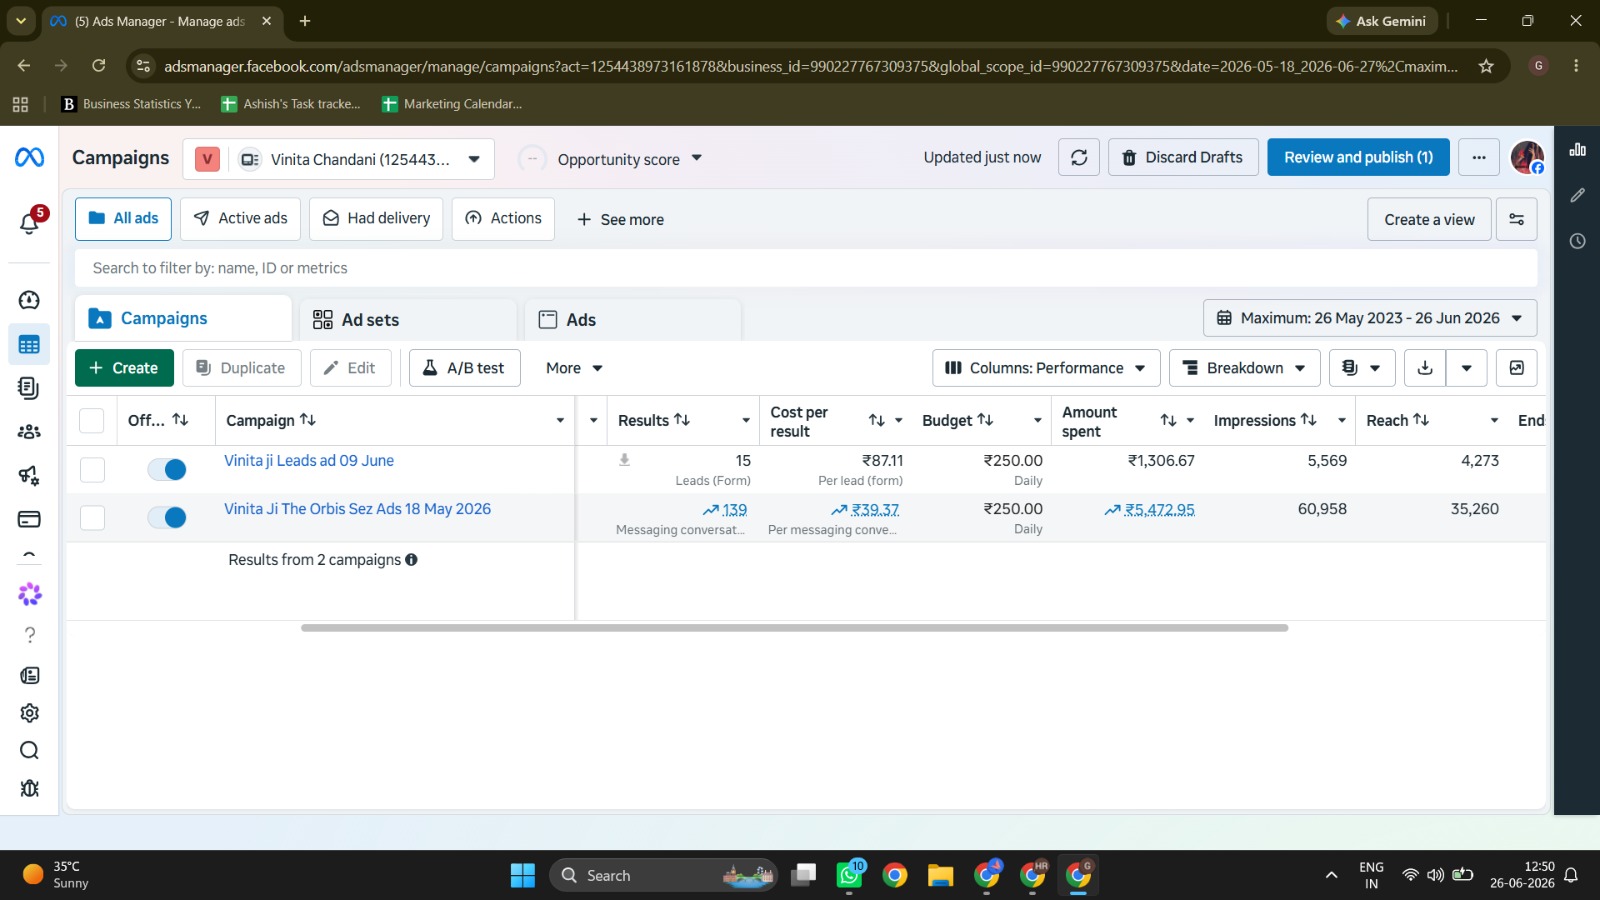Viewport: 1600px width, 900px height.
Task: Click Create a view
Action: pyautogui.click(x=1429, y=219)
